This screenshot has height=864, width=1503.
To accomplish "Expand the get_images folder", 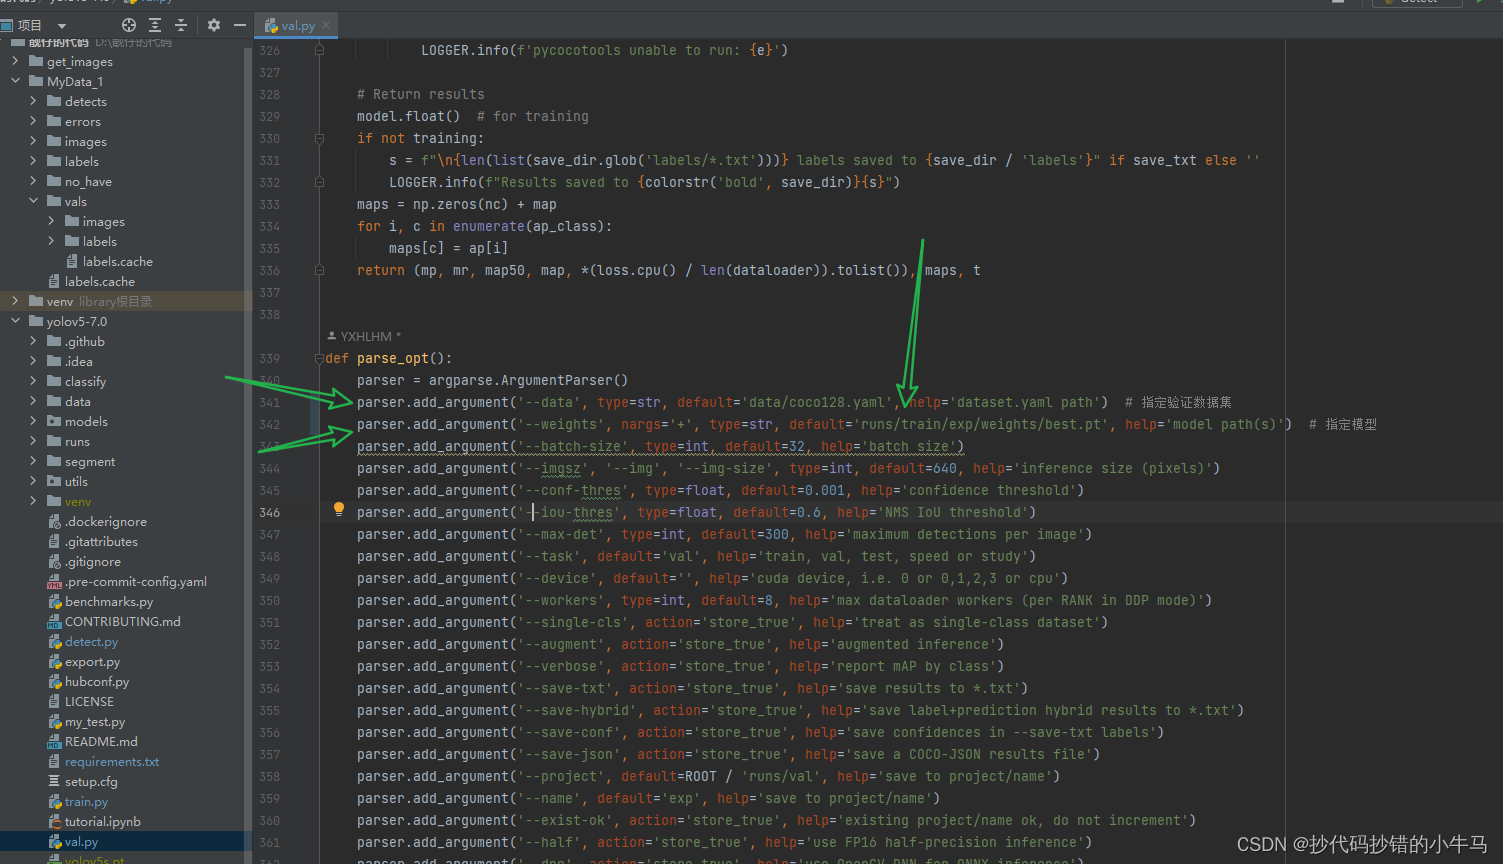I will click(x=15, y=61).
